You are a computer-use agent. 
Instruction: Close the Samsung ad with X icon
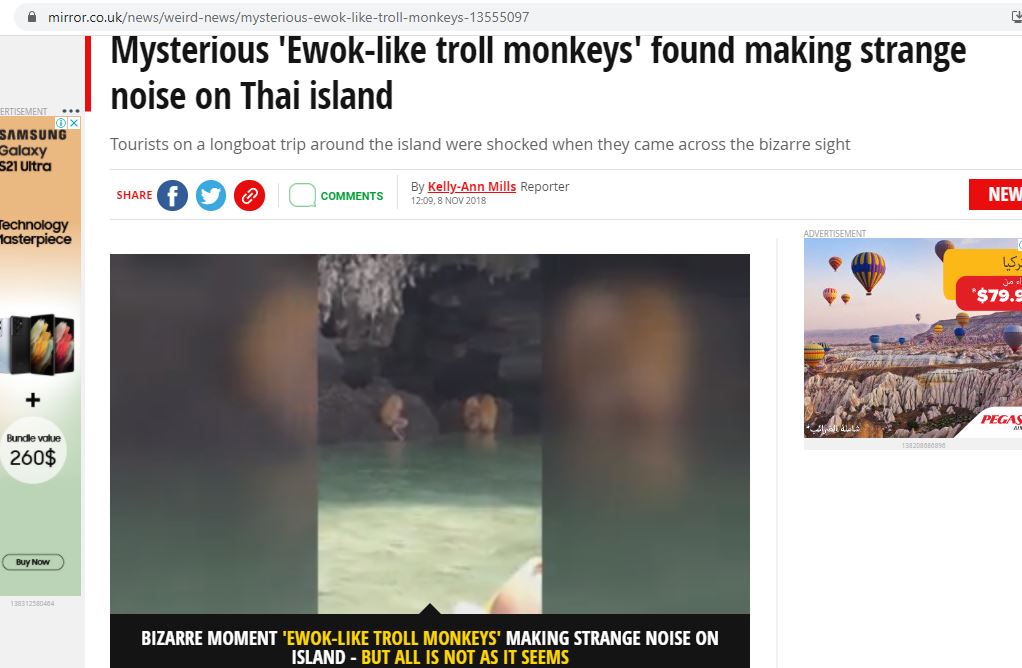[74, 123]
